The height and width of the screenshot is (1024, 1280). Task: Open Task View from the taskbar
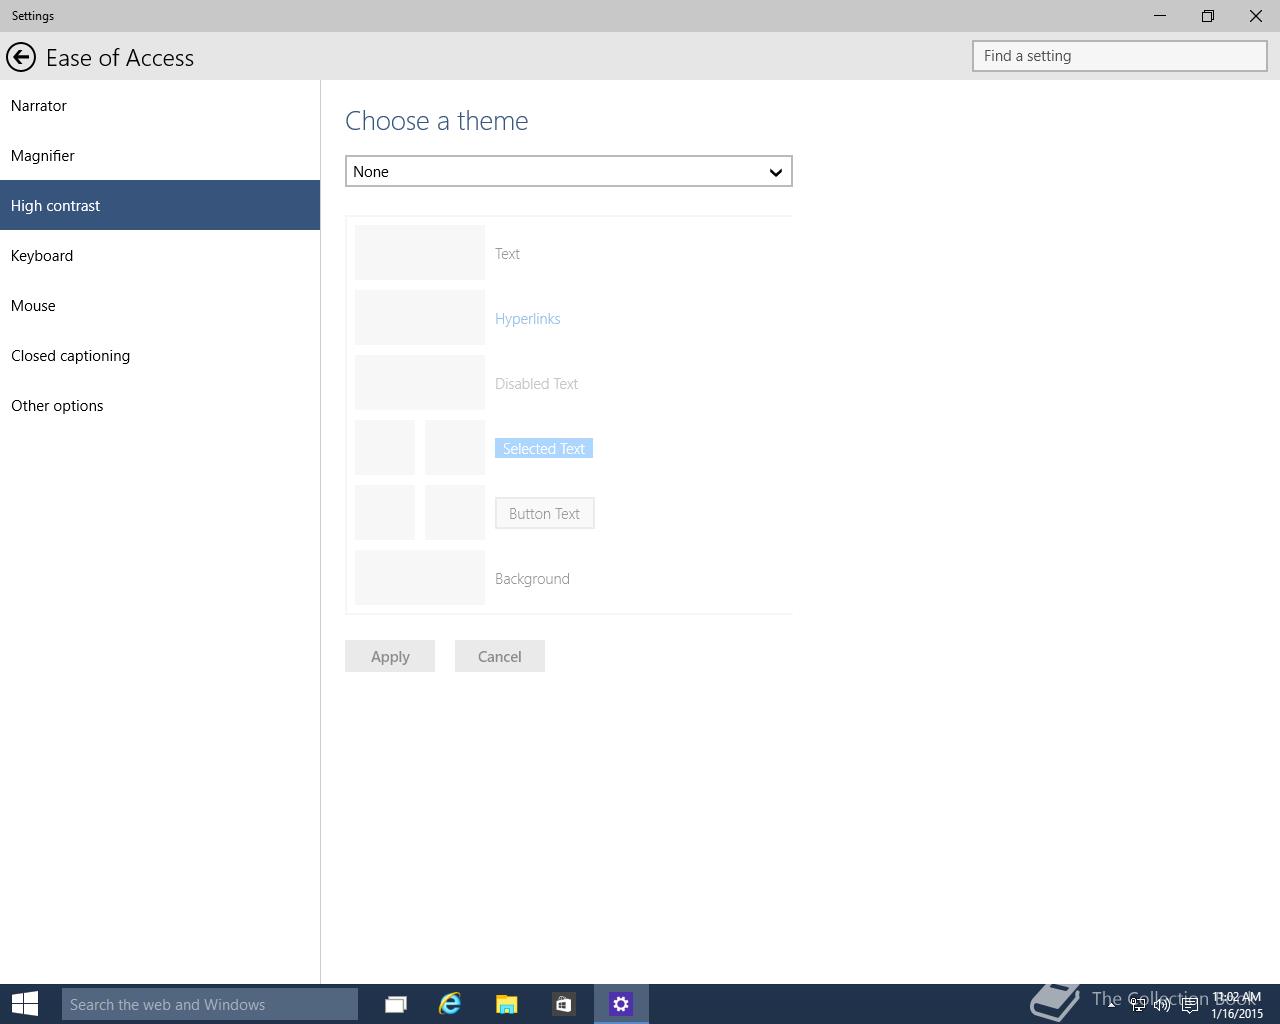pos(396,1004)
